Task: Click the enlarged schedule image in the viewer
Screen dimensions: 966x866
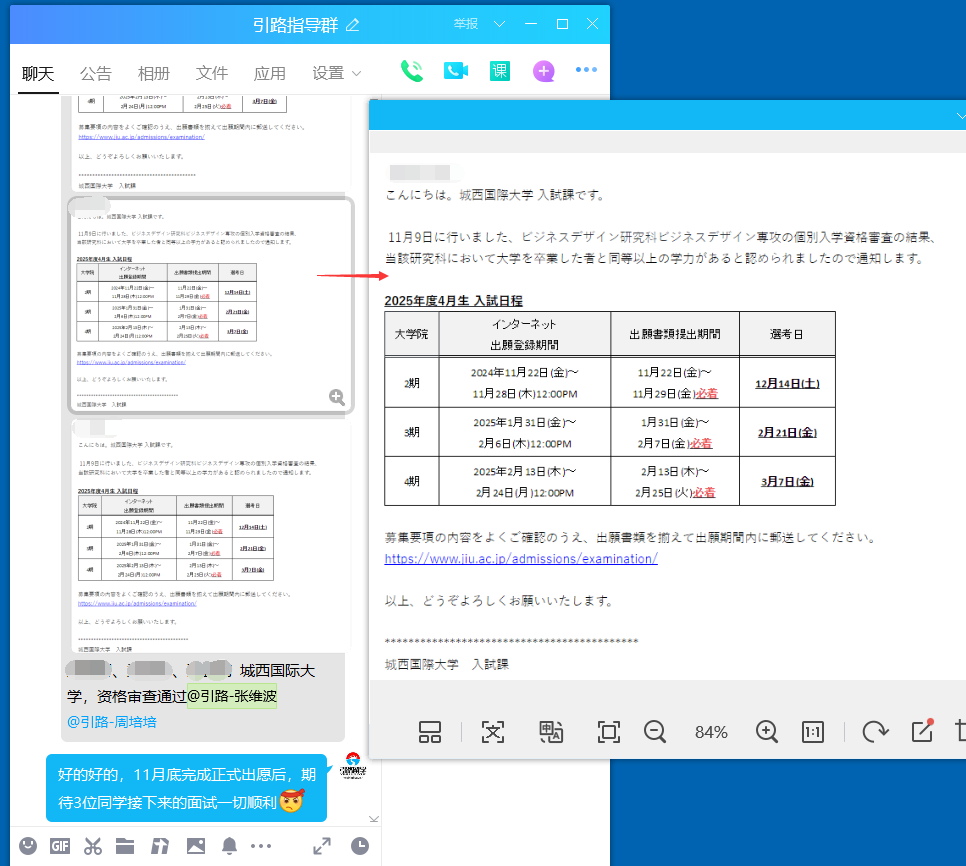Action: (x=667, y=418)
